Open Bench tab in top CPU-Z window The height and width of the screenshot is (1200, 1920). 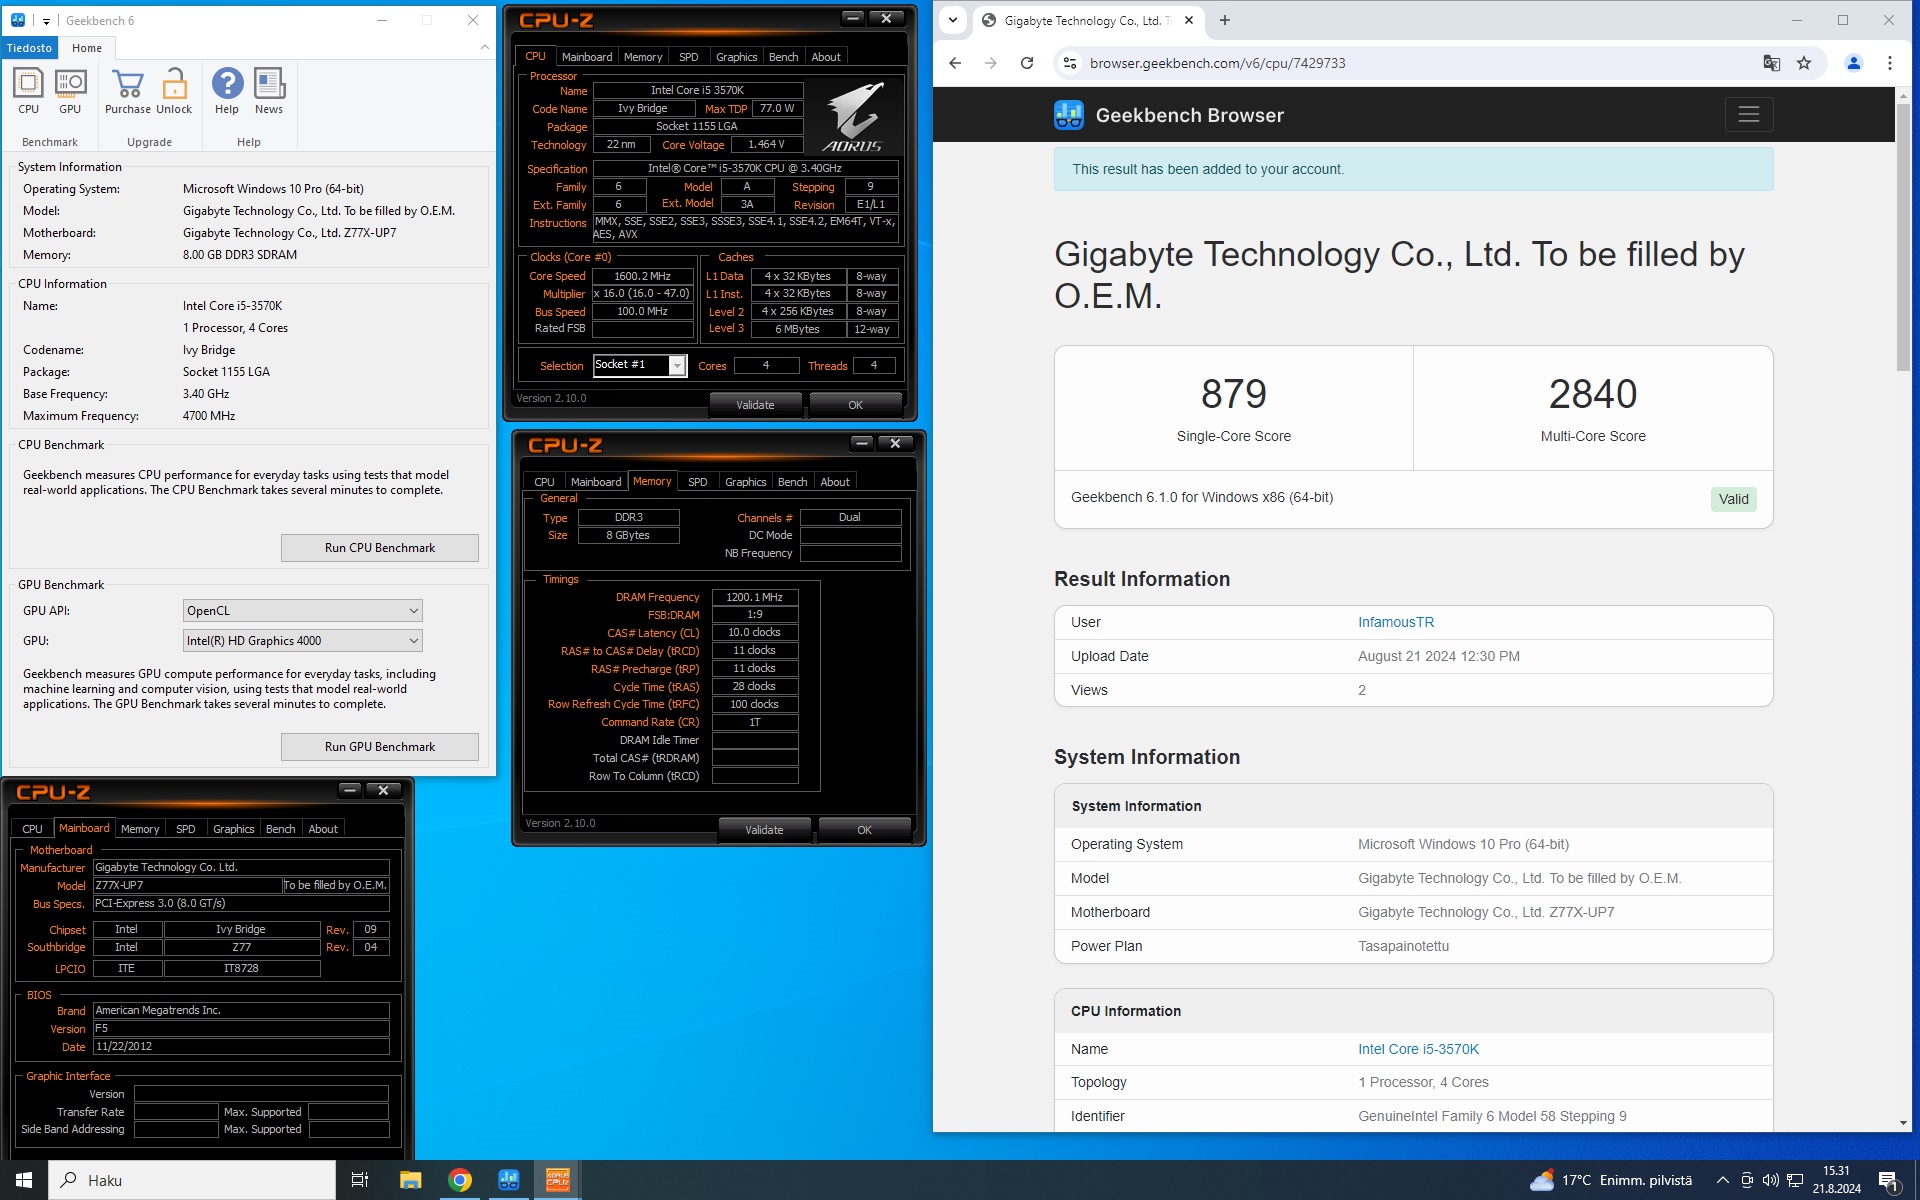[x=784, y=57]
